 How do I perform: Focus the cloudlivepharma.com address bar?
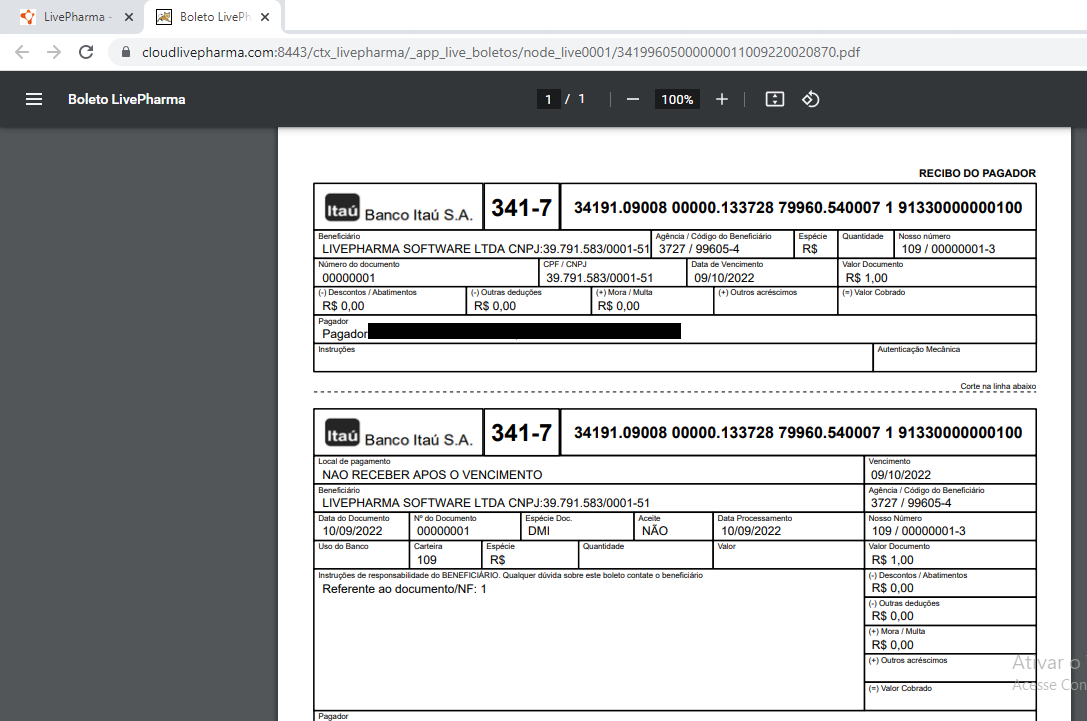point(500,52)
